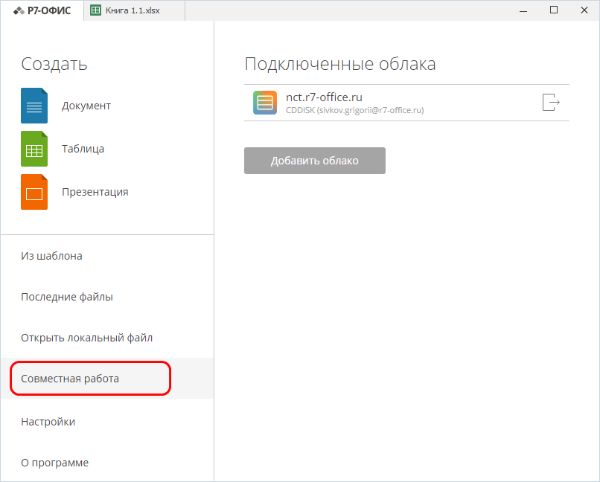Click the blue Document file icon
This screenshot has height=482, width=600.
click(x=34, y=106)
